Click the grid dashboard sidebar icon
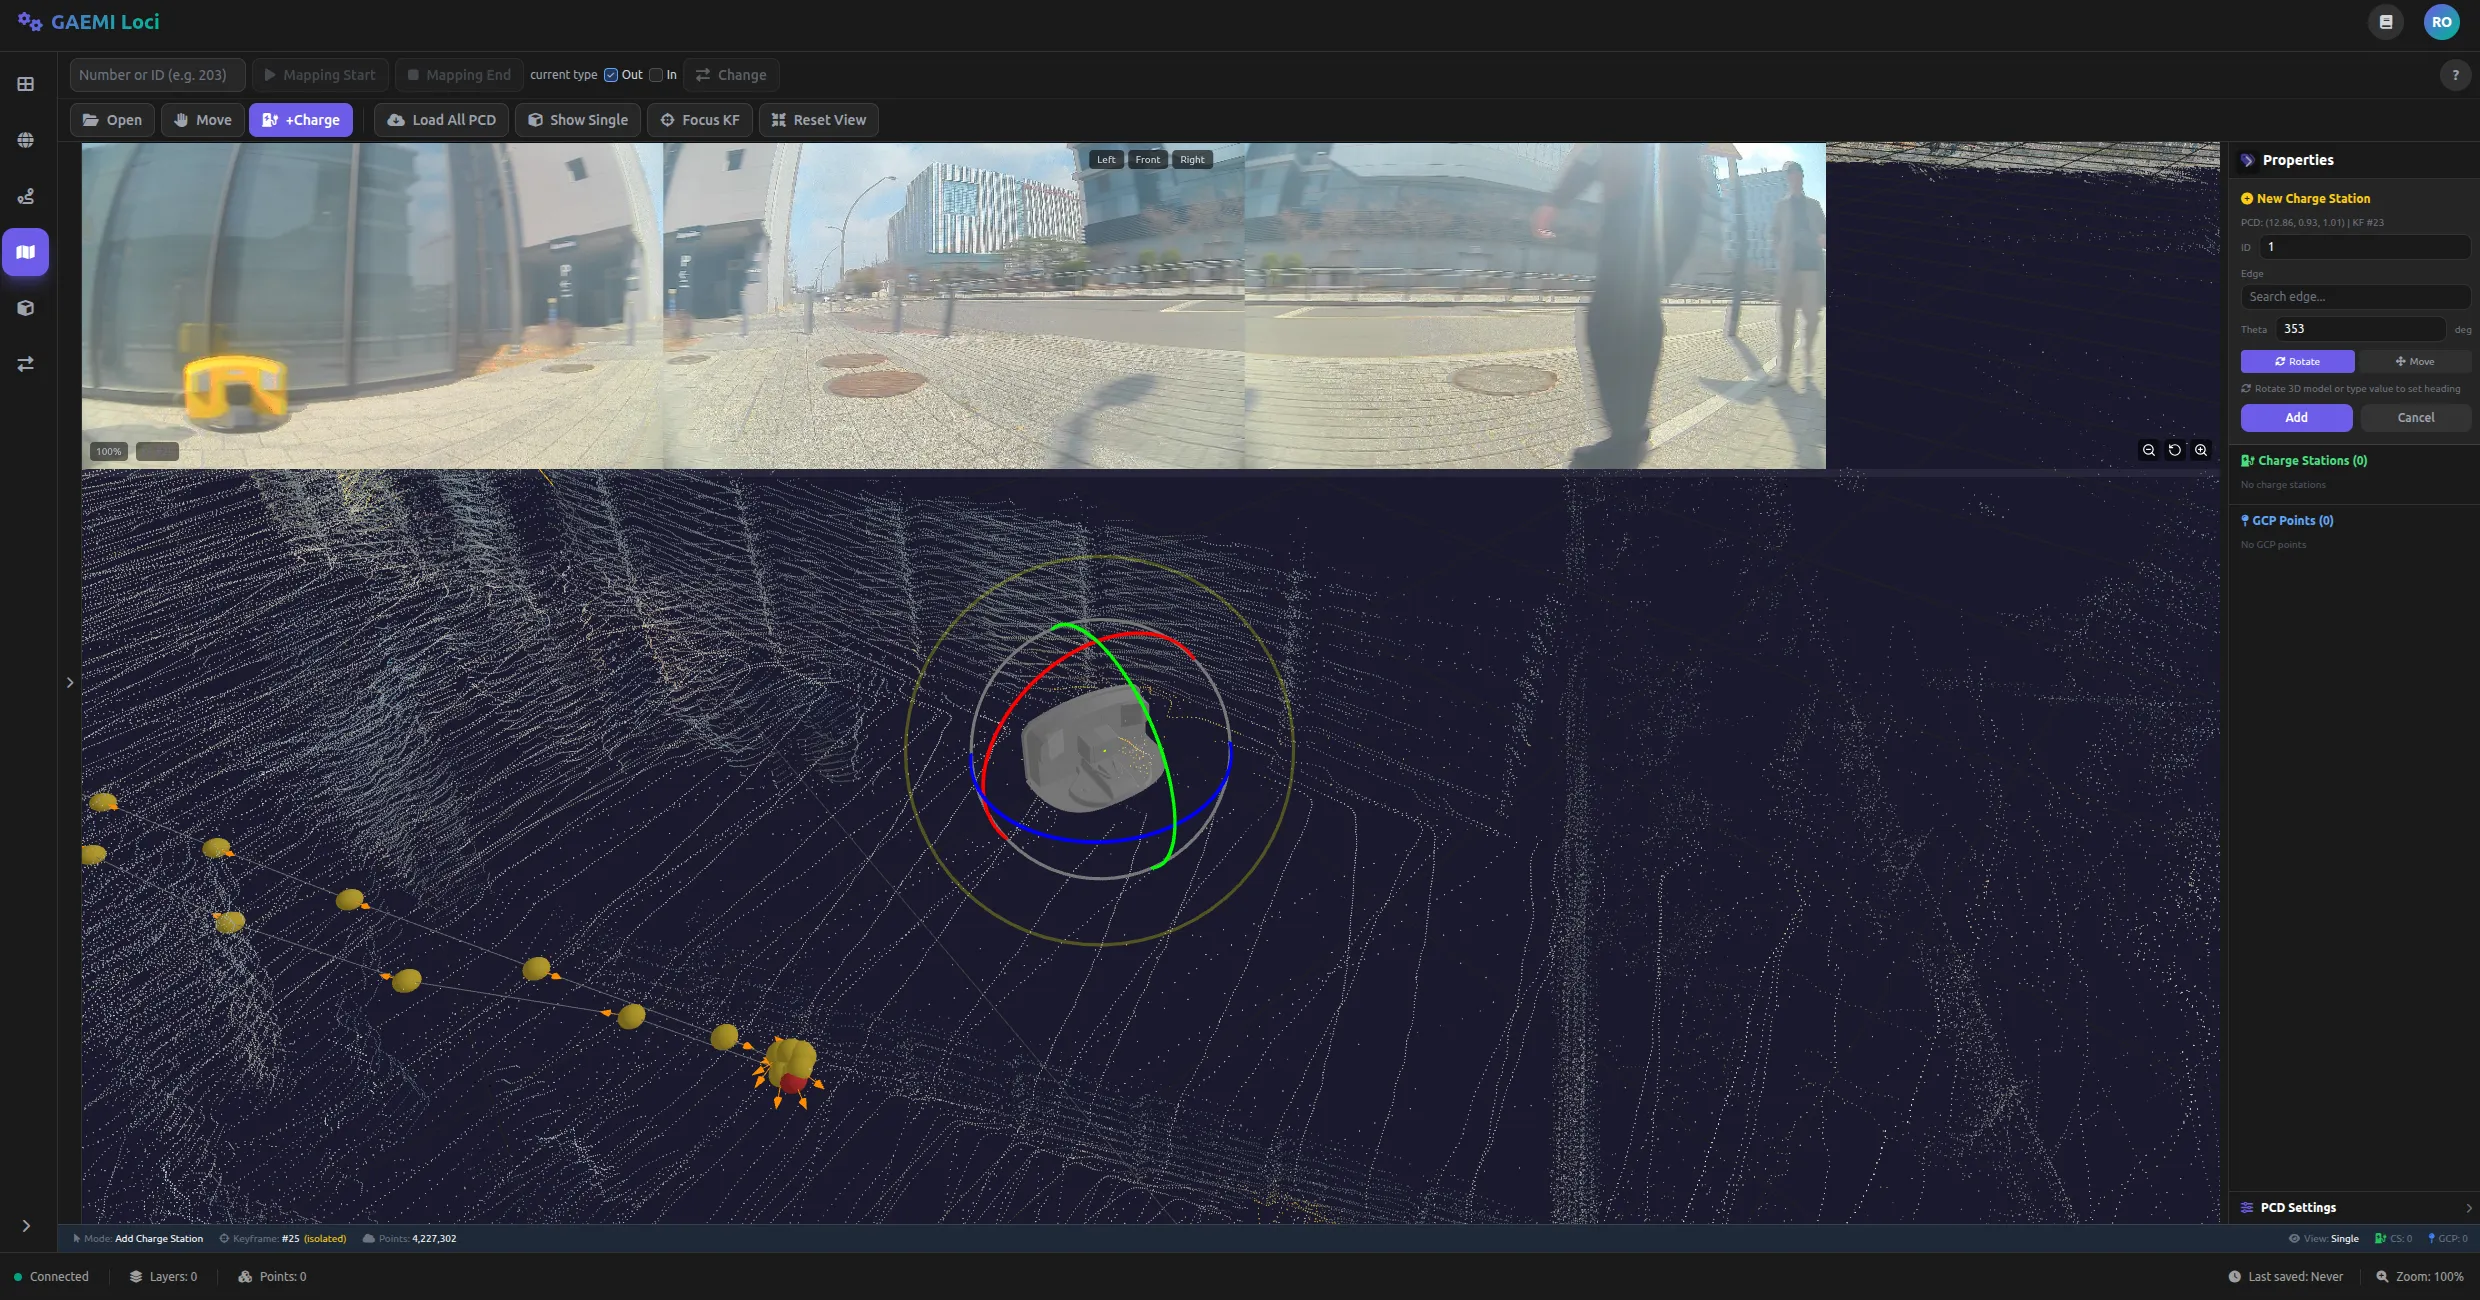This screenshot has width=2480, height=1300. [x=26, y=84]
